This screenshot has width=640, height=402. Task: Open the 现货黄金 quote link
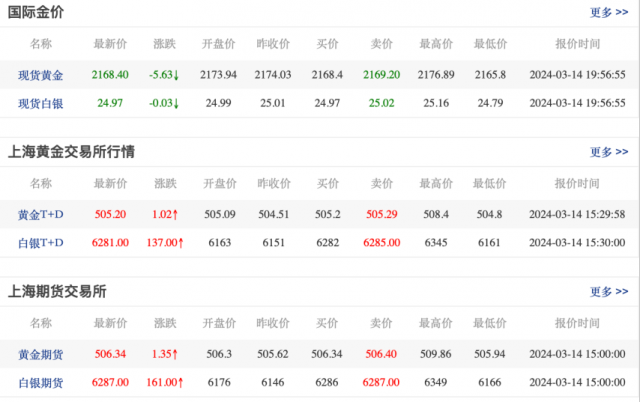pyautogui.click(x=41, y=75)
